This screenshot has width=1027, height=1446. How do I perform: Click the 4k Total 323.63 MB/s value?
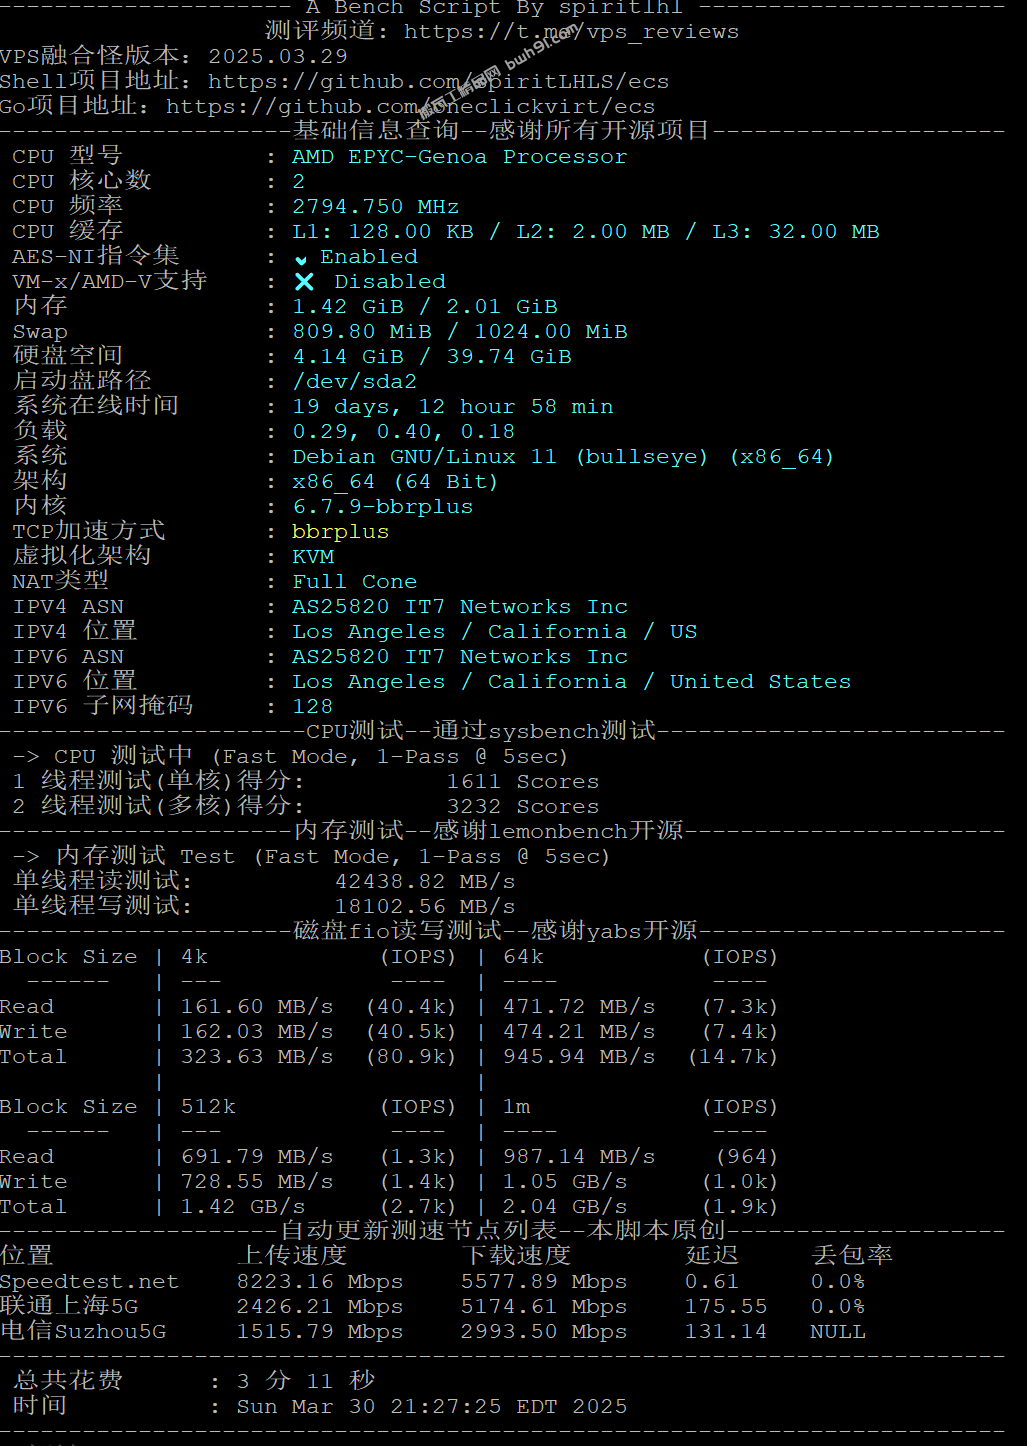tap(257, 1057)
